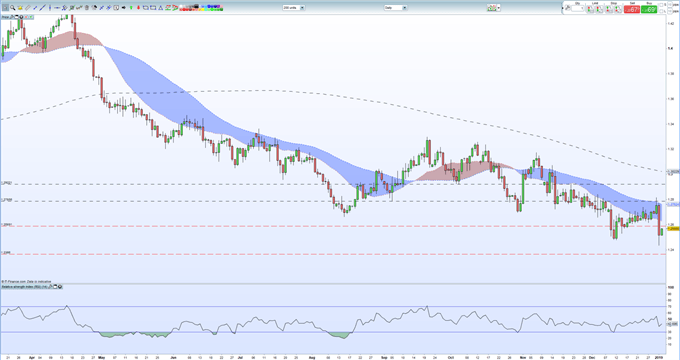Close the Relative Strength Index indicator panel
The width and height of the screenshot is (680, 360).
[60, 287]
